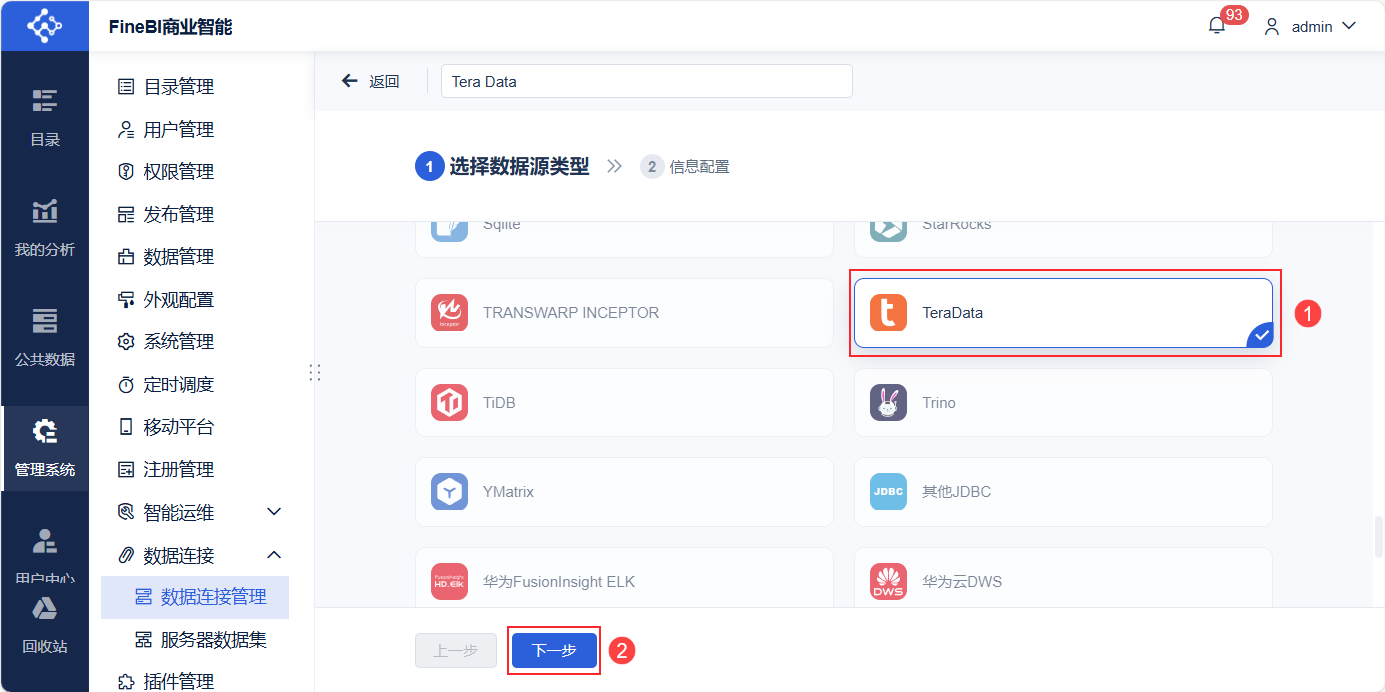Click the admin user avatar icon
Viewport: 1385px width, 692px height.
tap(1272, 27)
